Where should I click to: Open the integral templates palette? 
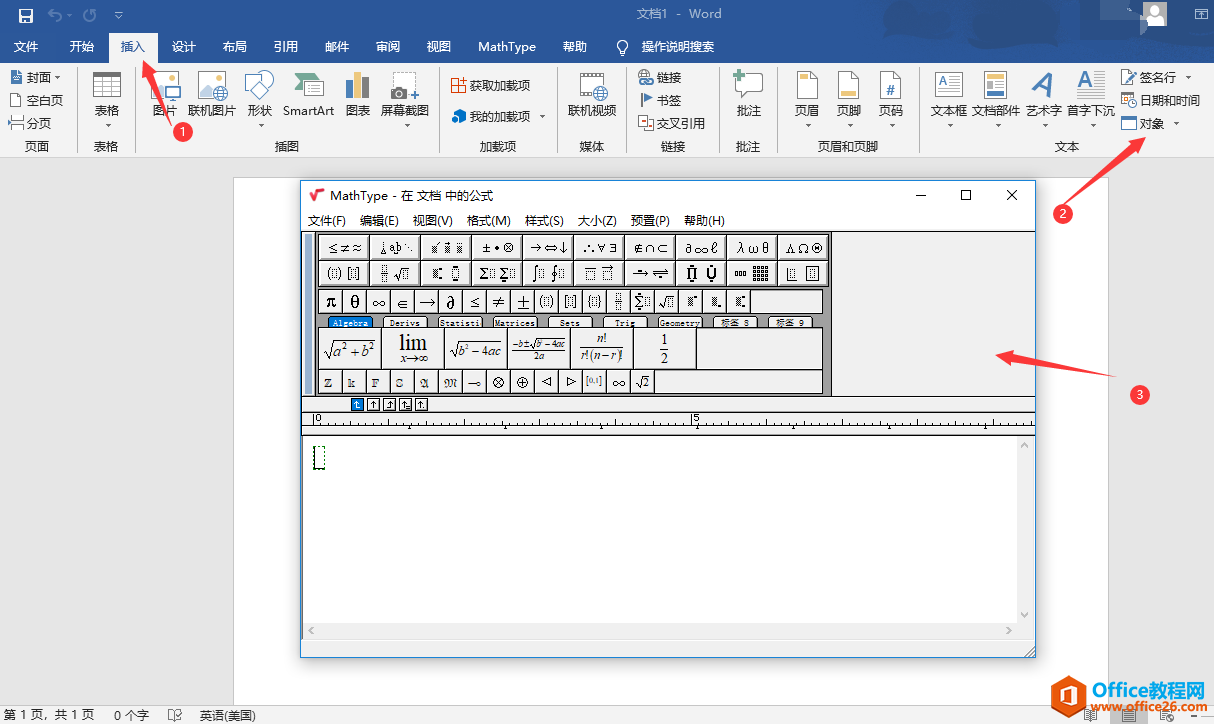pos(549,273)
